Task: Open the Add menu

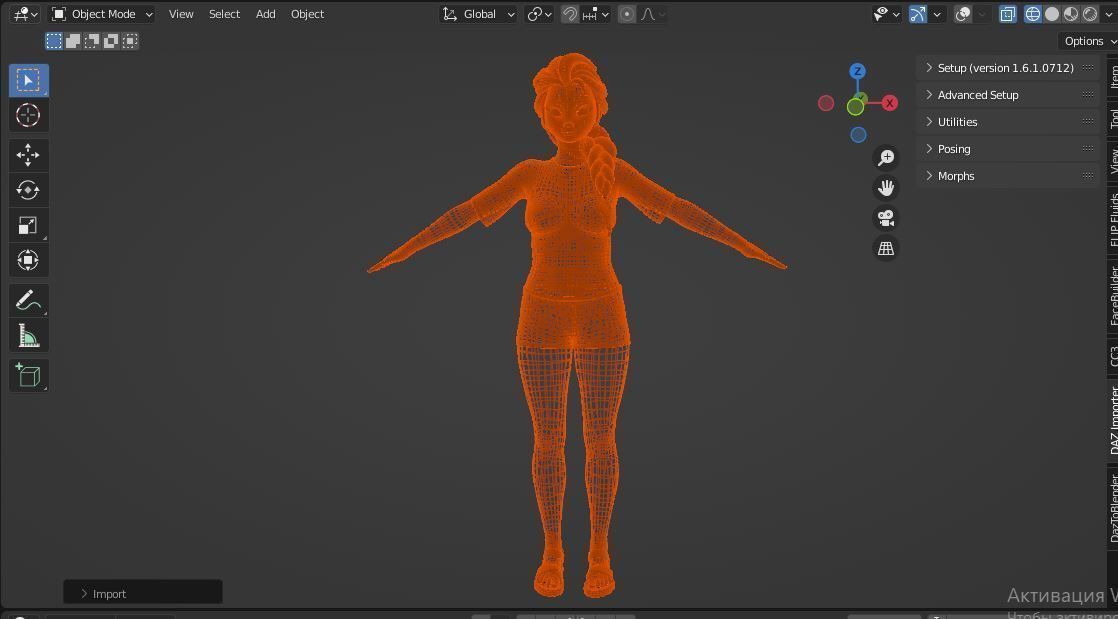Action: 266,14
